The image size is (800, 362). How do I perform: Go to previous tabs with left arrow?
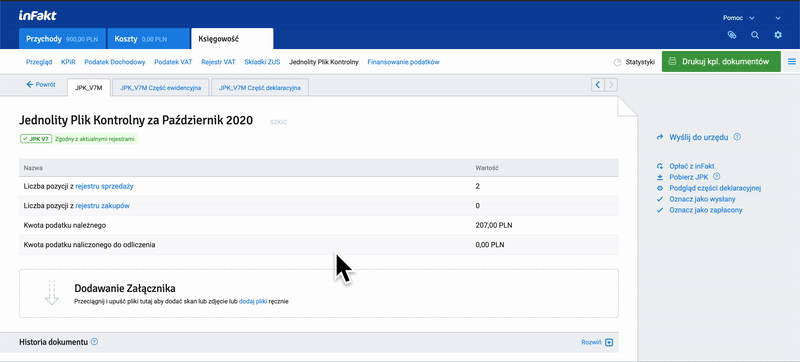point(598,85)
